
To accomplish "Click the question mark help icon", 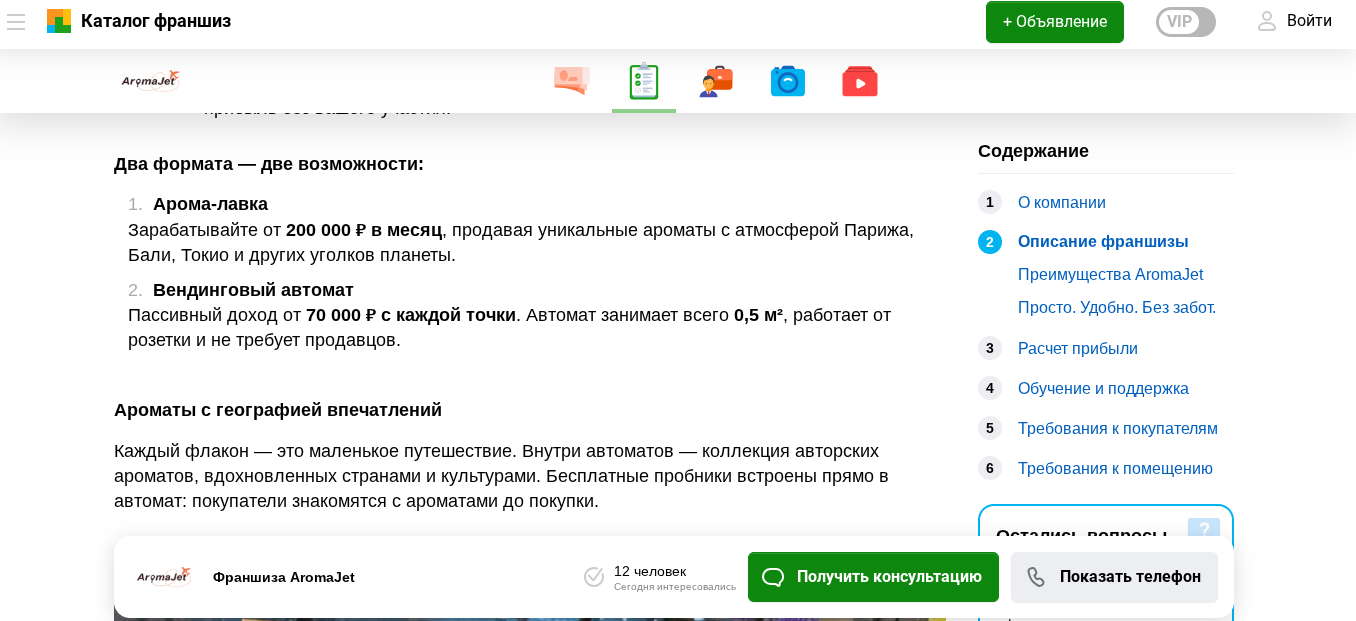I will 1204,529.
